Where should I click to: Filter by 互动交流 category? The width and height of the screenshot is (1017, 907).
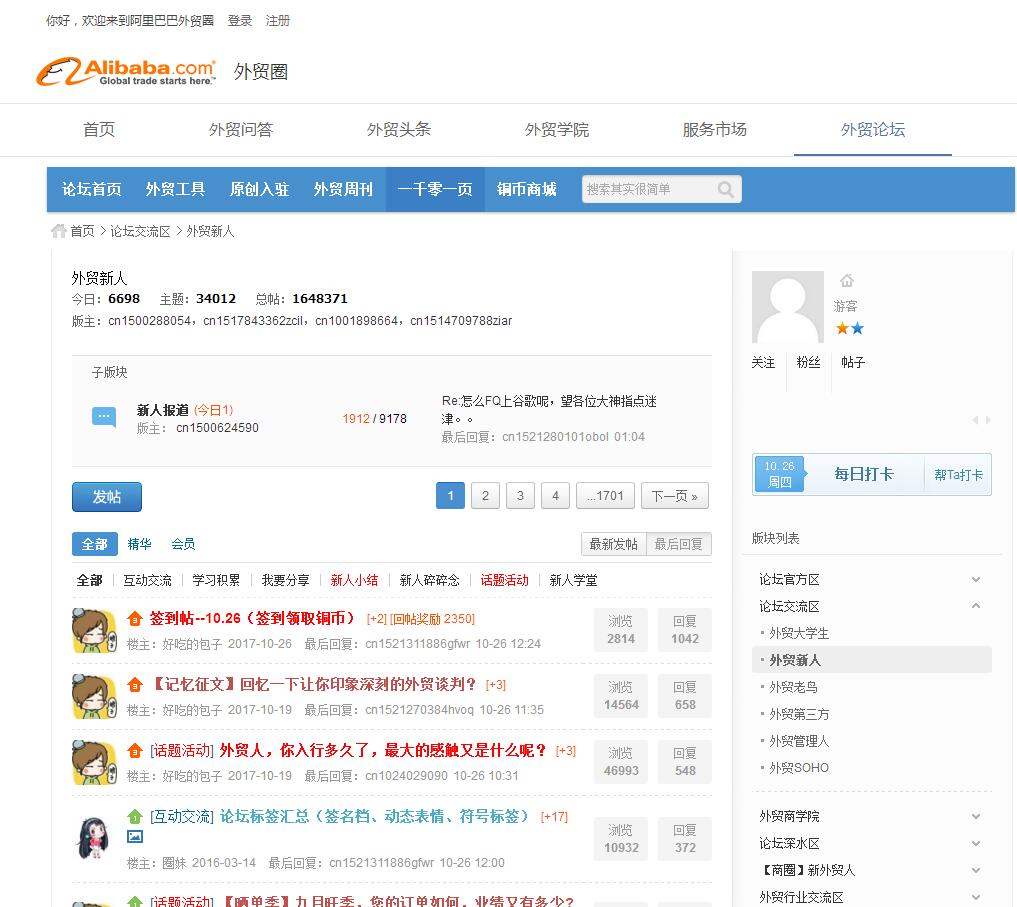pyautogui.click(x=148, y=580)
